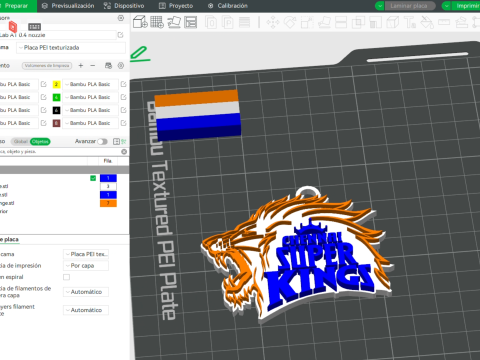Image resolution: width=480 pixels, height=360 pixels.
Task: Add a model with the cube-plus icon
Action: point(140,22)
